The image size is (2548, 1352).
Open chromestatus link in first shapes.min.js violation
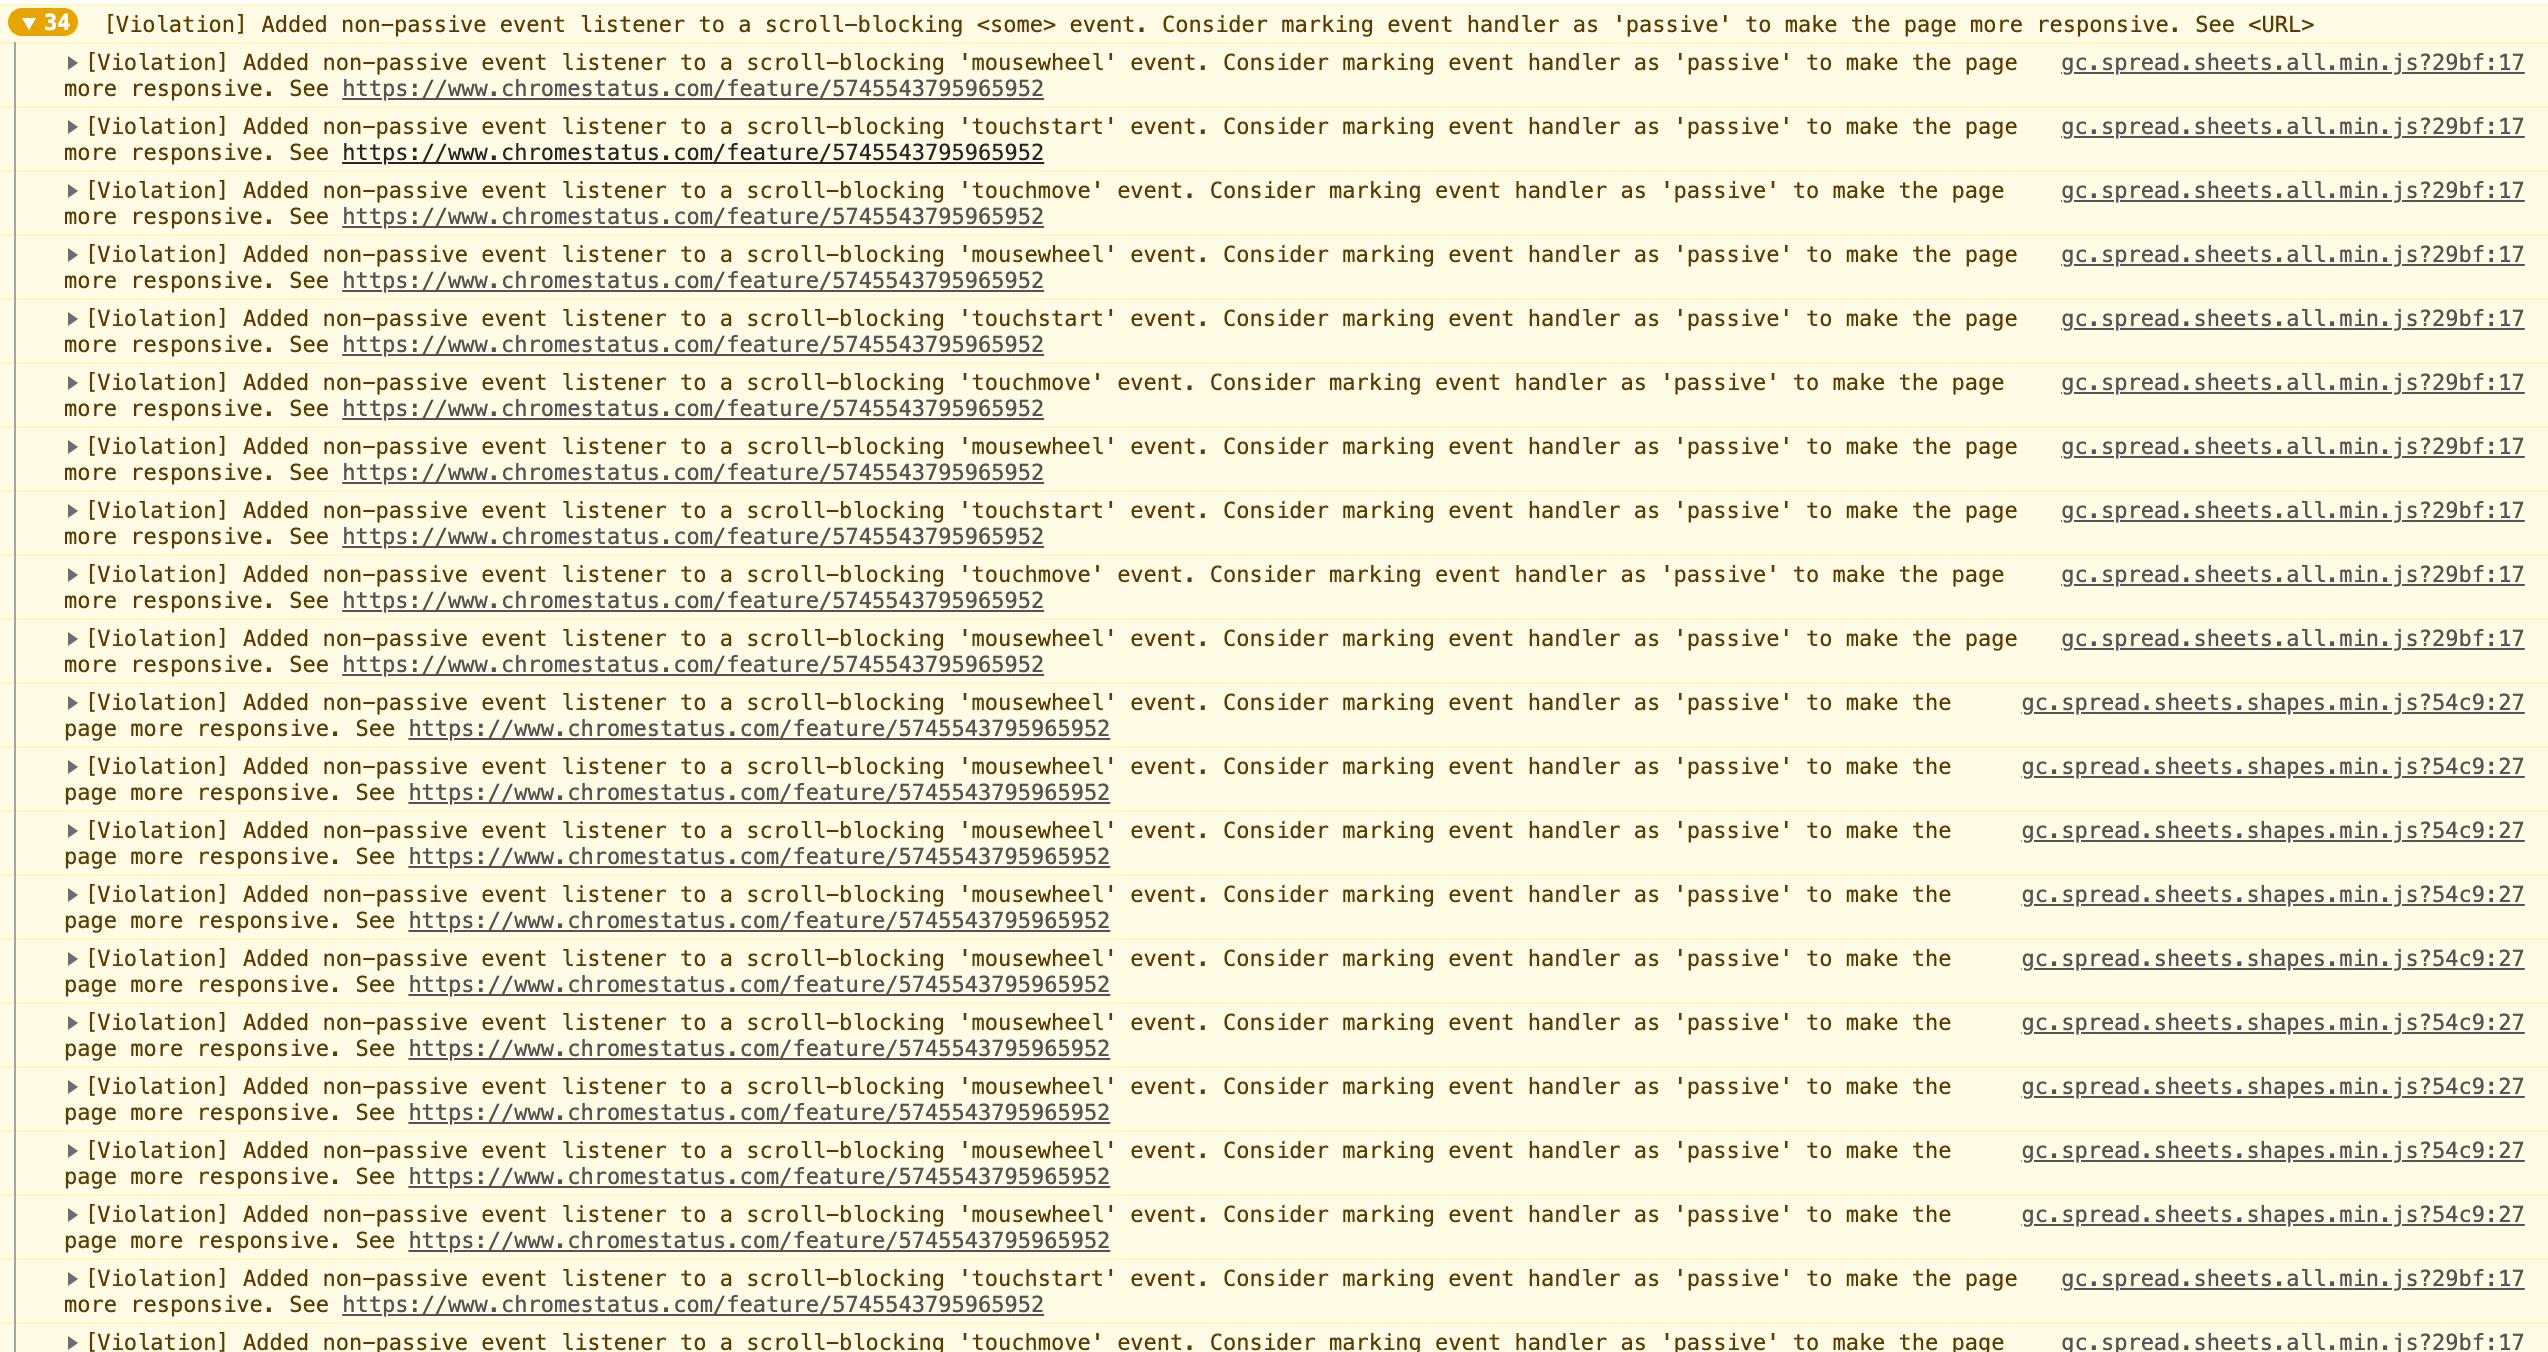759,729
